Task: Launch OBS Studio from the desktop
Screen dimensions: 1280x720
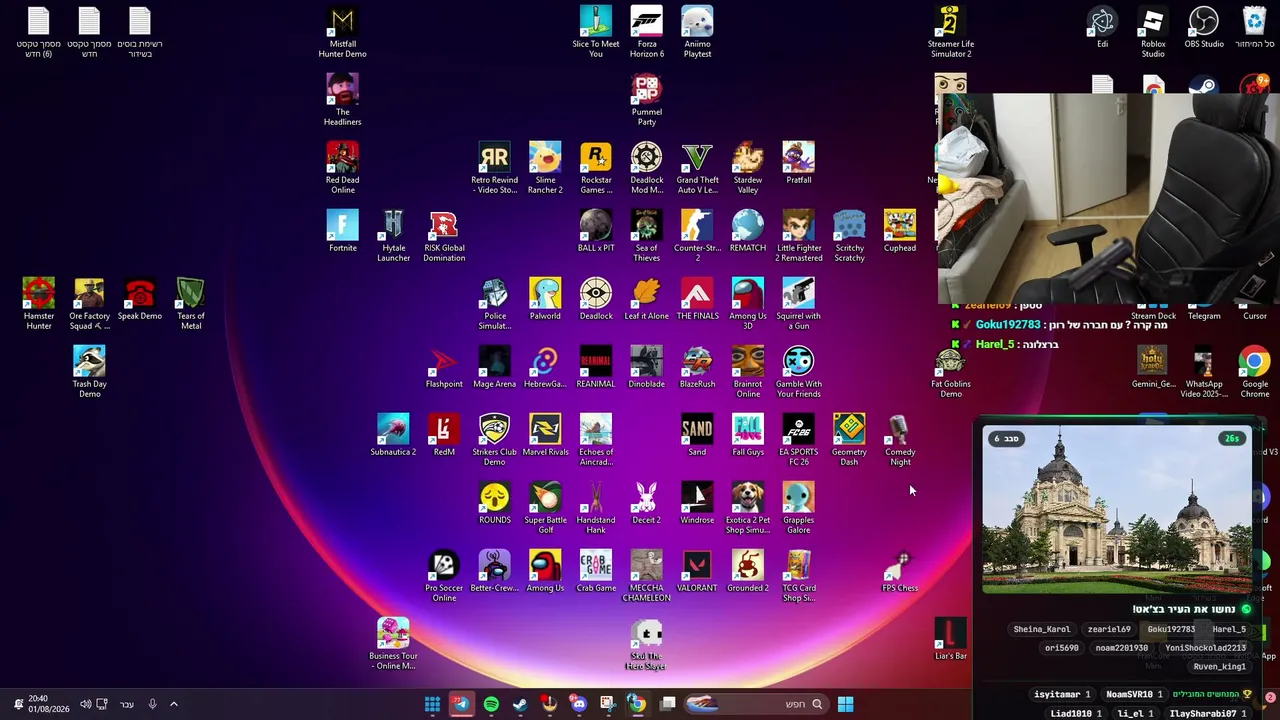Action: [x=1204, y=28]
